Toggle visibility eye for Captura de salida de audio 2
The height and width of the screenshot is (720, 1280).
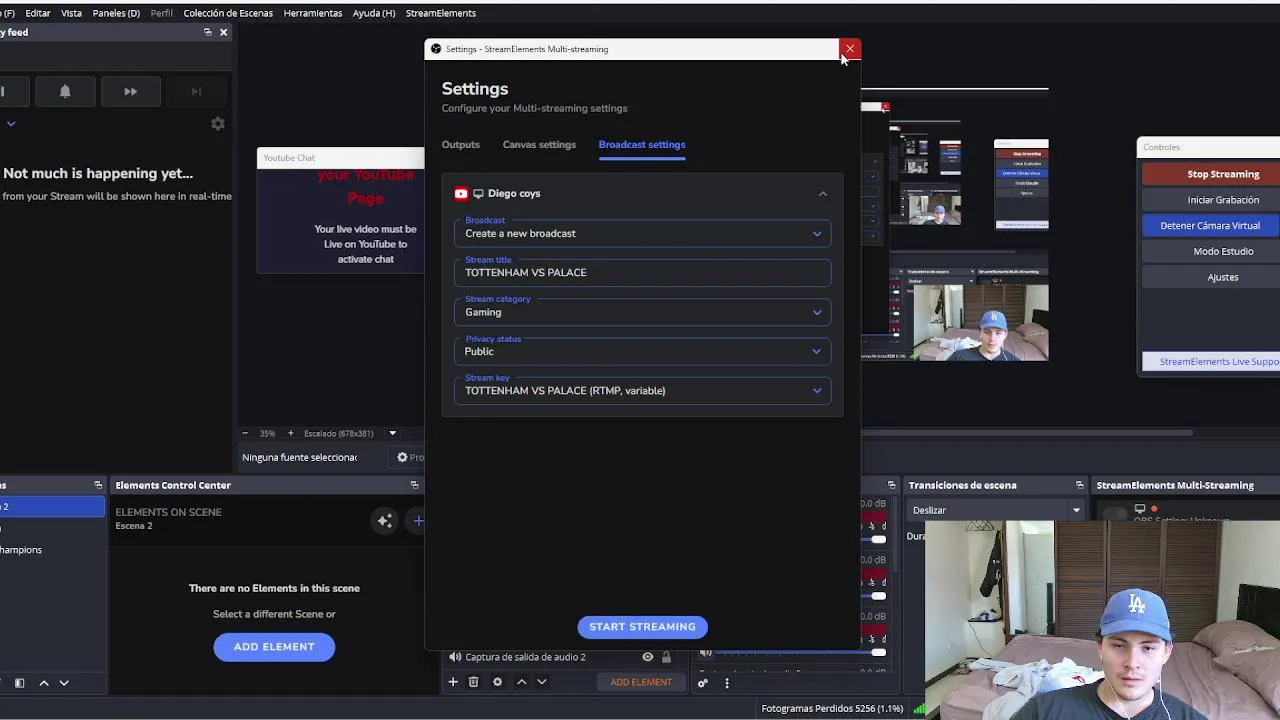tap(647, 657)
